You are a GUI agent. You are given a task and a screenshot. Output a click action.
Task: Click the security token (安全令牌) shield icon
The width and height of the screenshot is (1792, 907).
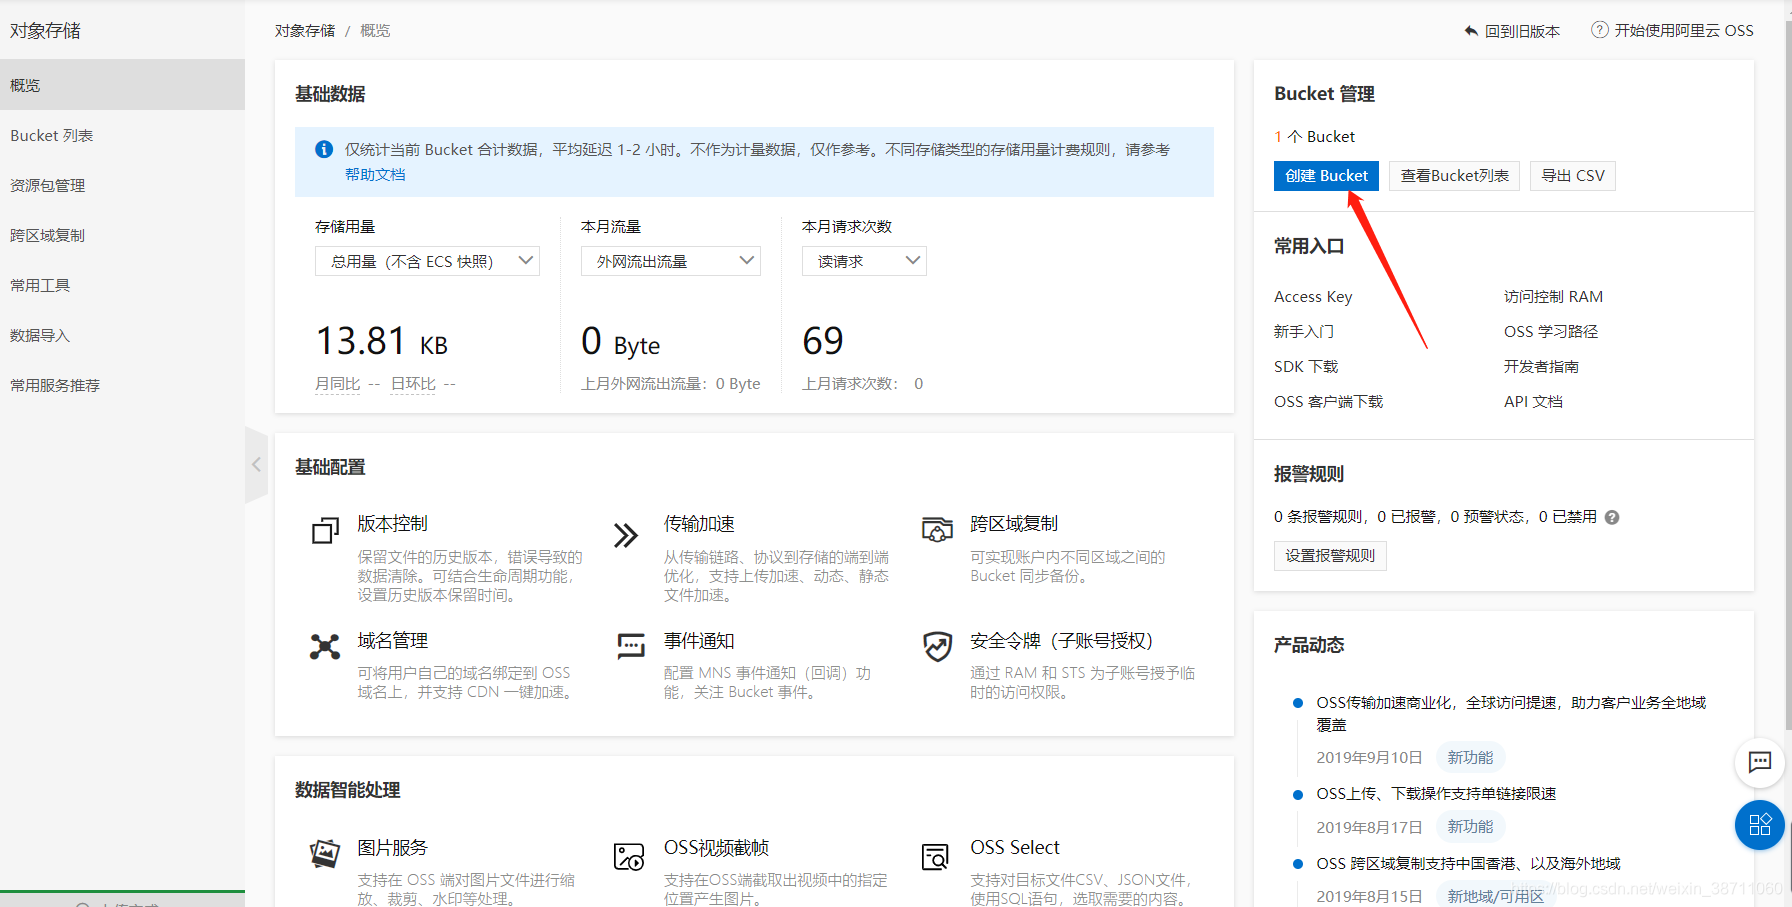pyautogui.click(x=937, y=647)
